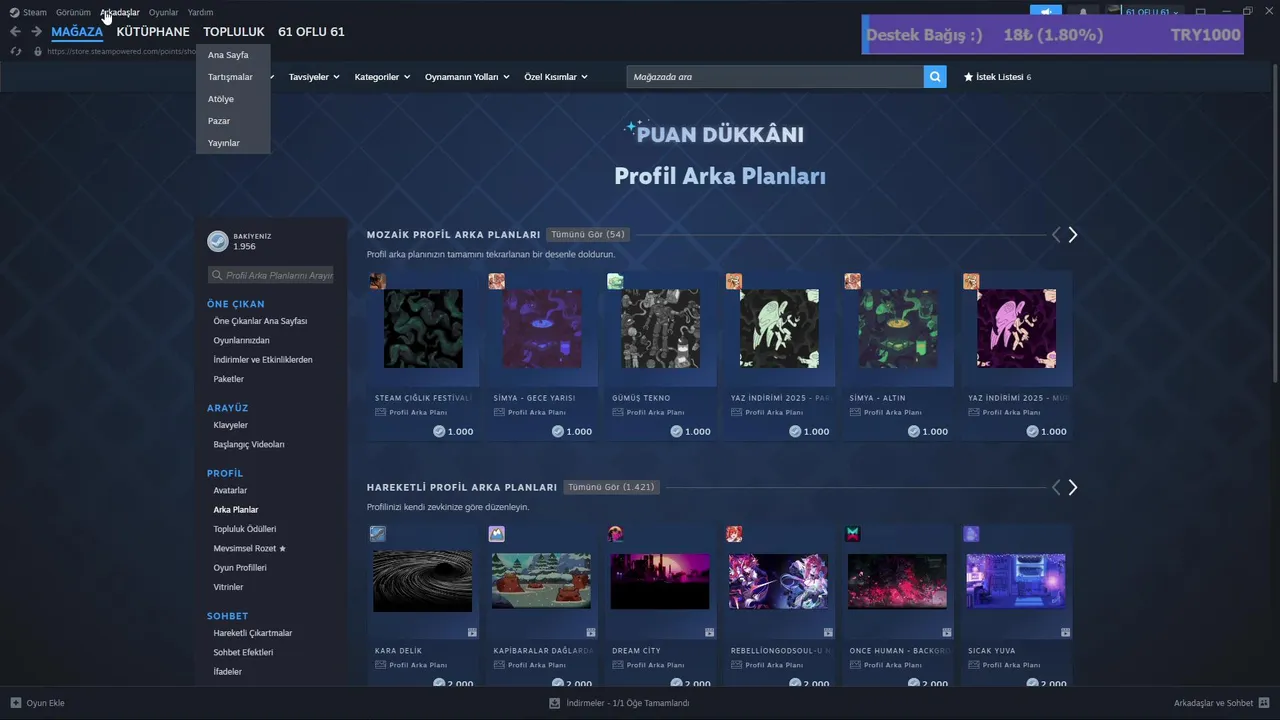Click the animated badge on Dream City card
Viewport: 1280px width, 720px height.
(x=709, y=632)
